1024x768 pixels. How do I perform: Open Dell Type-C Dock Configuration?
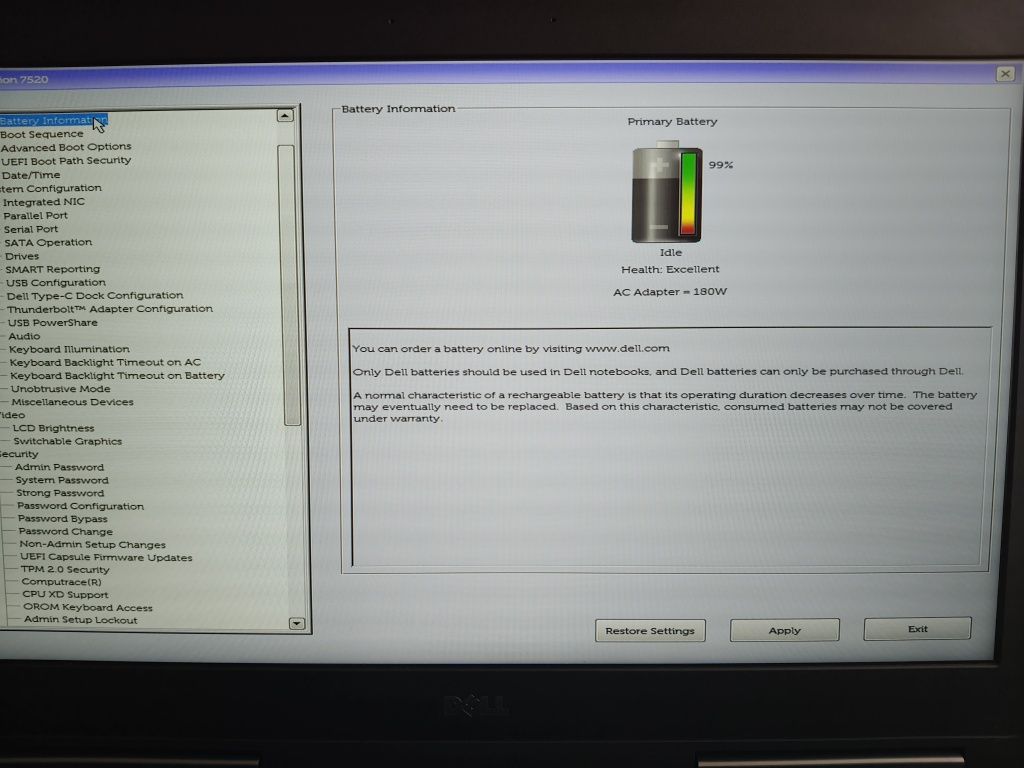click(x=95, y=296)
